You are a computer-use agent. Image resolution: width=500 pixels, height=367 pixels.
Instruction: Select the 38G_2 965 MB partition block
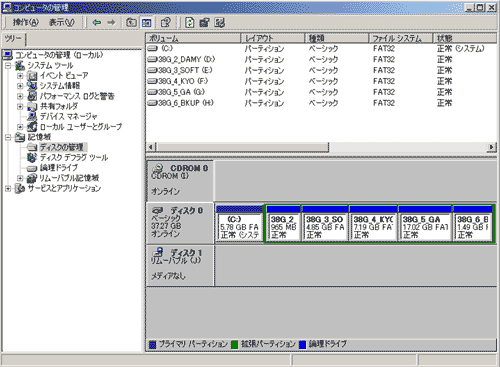tap(283, 223)
